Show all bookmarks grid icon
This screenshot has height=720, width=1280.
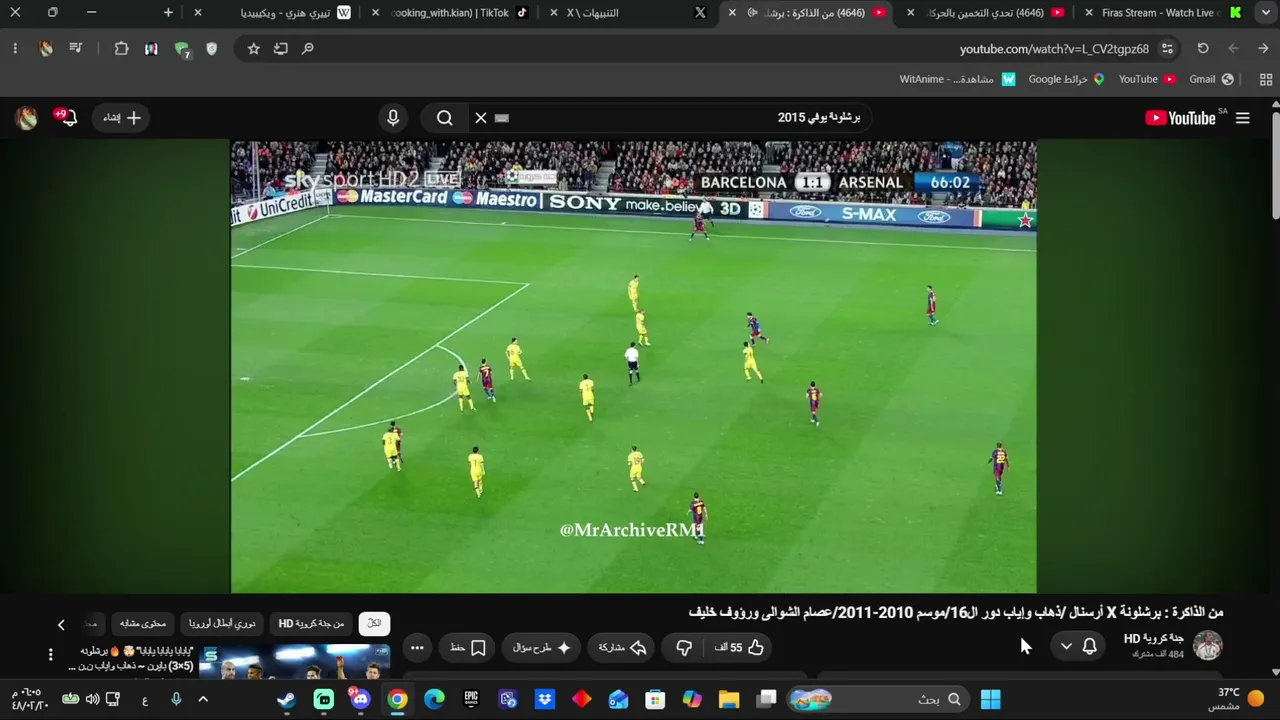point(1266,79)
